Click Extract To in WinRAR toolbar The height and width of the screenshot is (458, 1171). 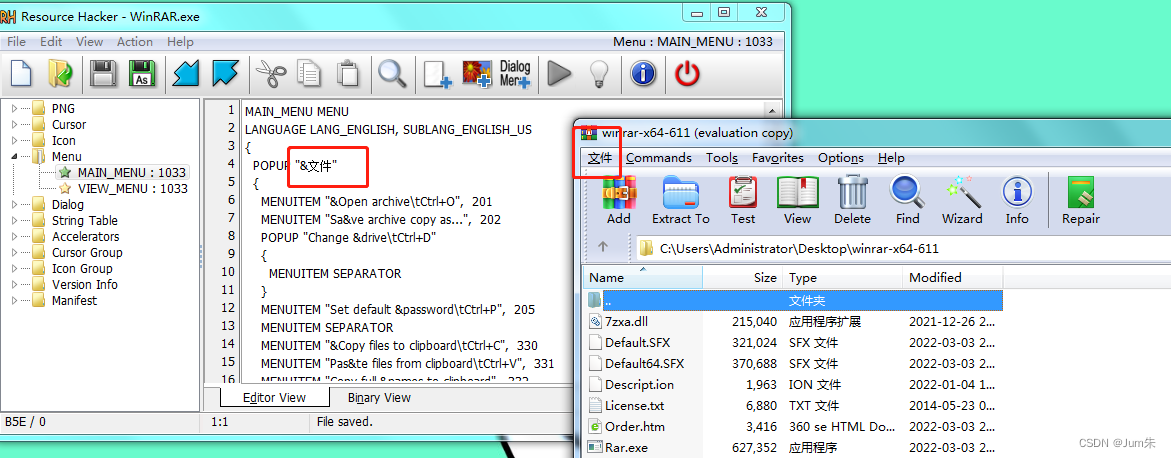680,200
